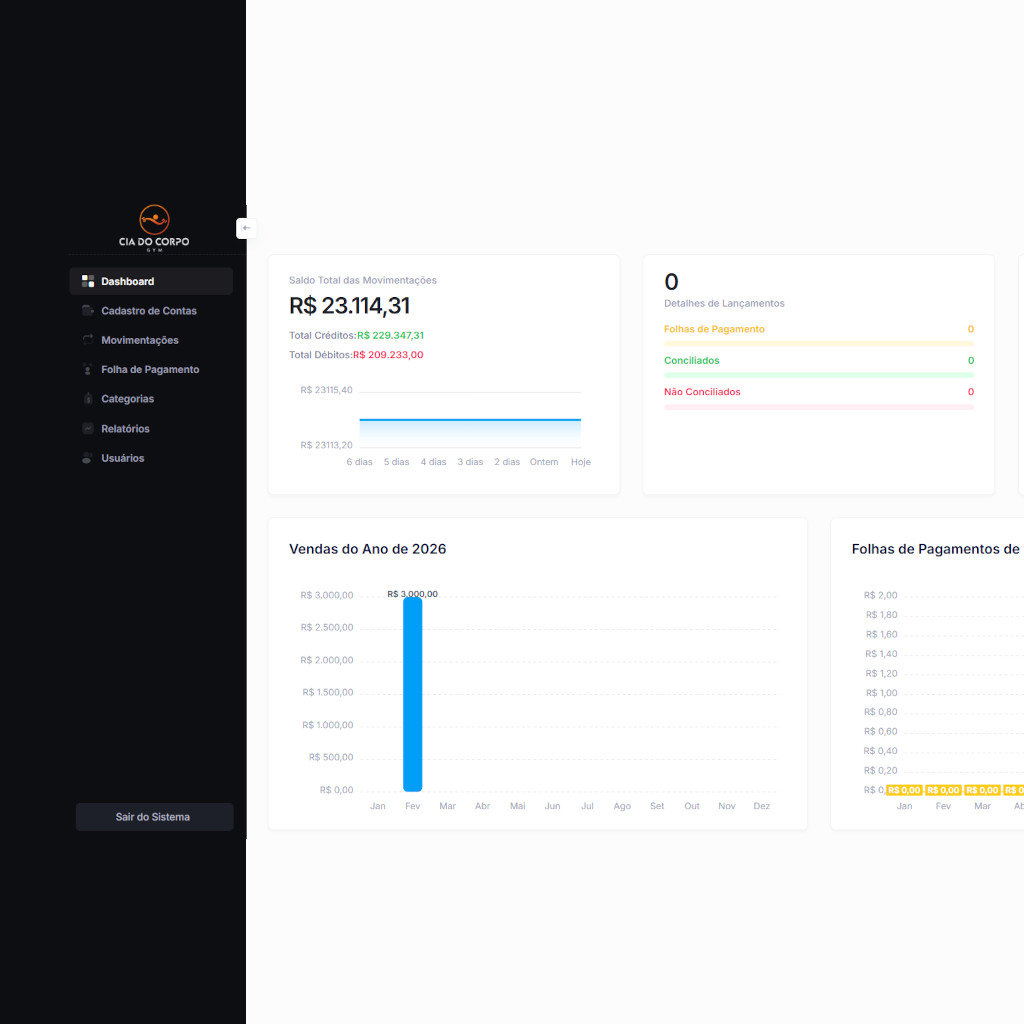Select the Folhas de Pagamento label
The height and width of the screenshot is (1024, 1024).
pyautogui.click(x=714, y=329)
